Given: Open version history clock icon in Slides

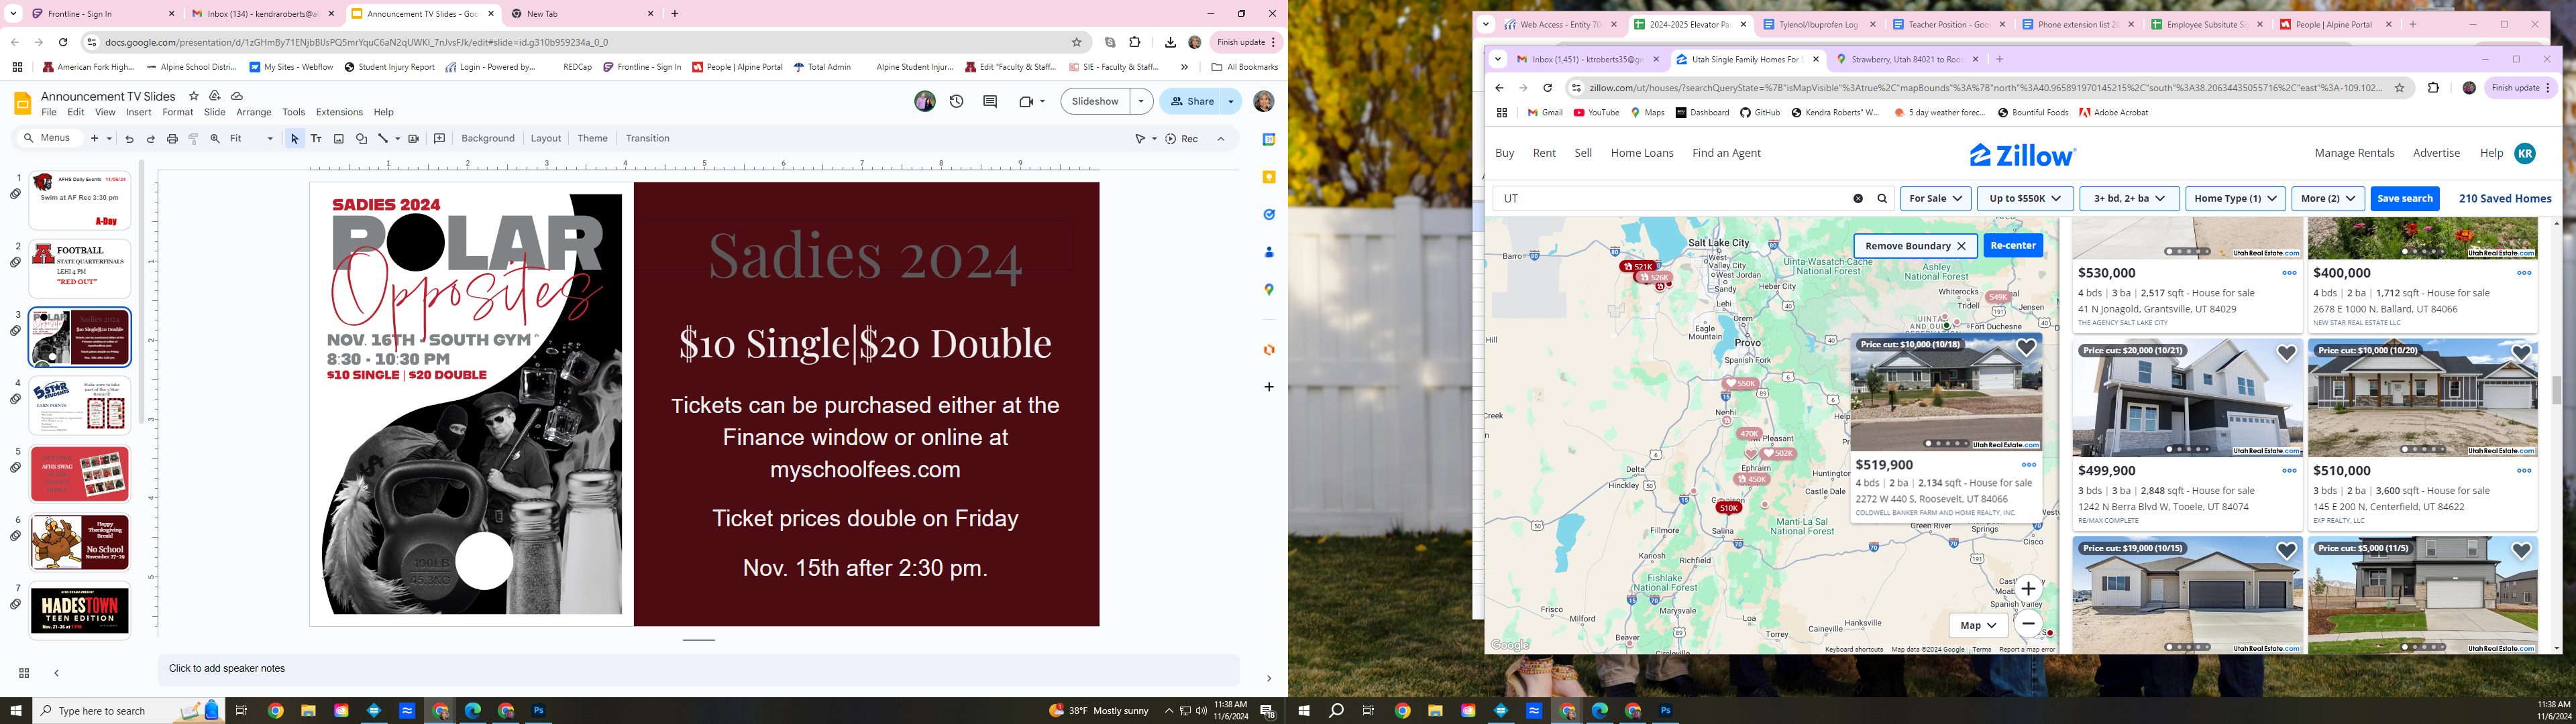Looking at the screenshot, I should pyautogui.click(x=957, y=101).
